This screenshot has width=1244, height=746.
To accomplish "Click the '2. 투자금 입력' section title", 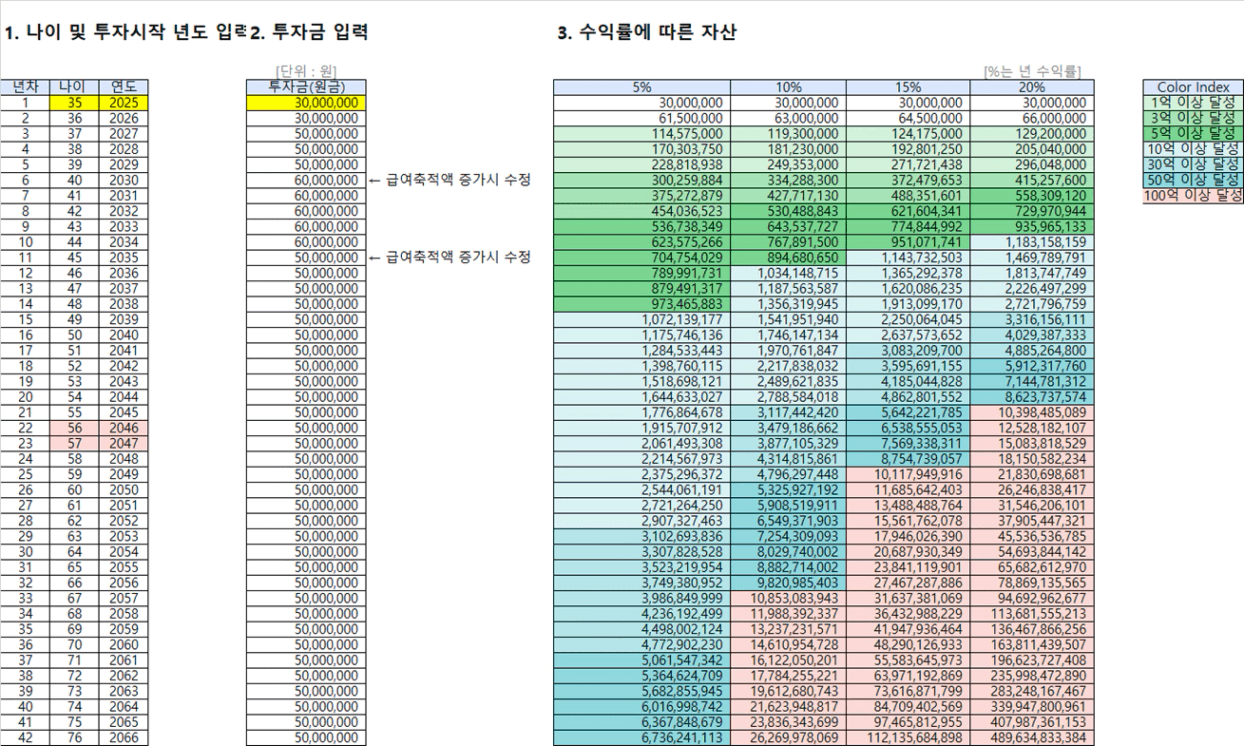I will click(308, 33).
